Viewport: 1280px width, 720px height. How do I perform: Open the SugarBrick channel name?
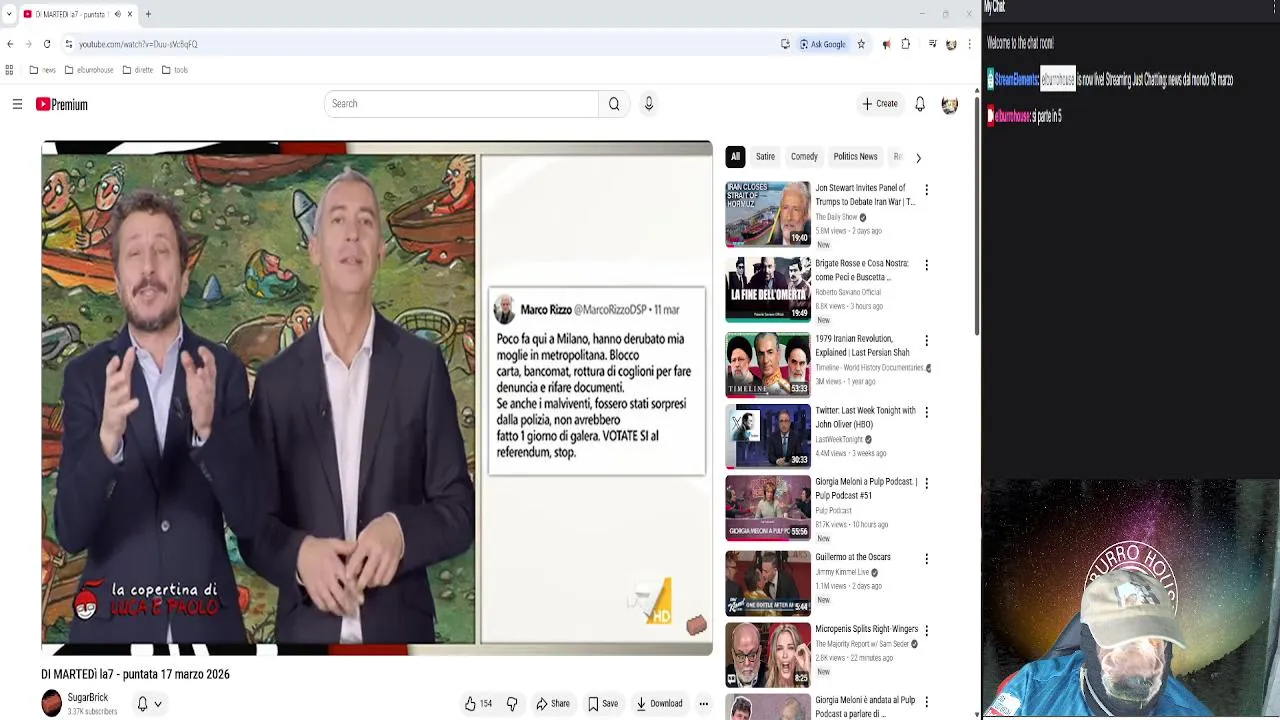[x=88, y=697]
